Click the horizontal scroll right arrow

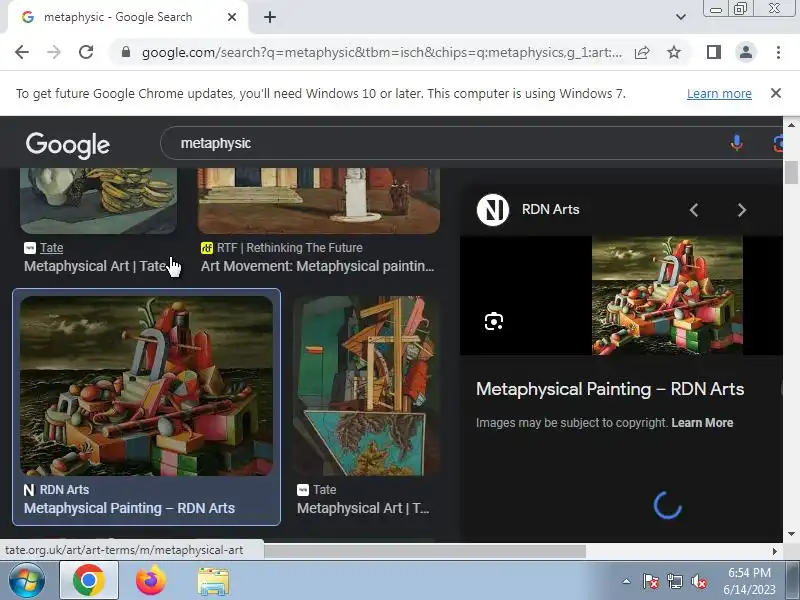[775, 551]
